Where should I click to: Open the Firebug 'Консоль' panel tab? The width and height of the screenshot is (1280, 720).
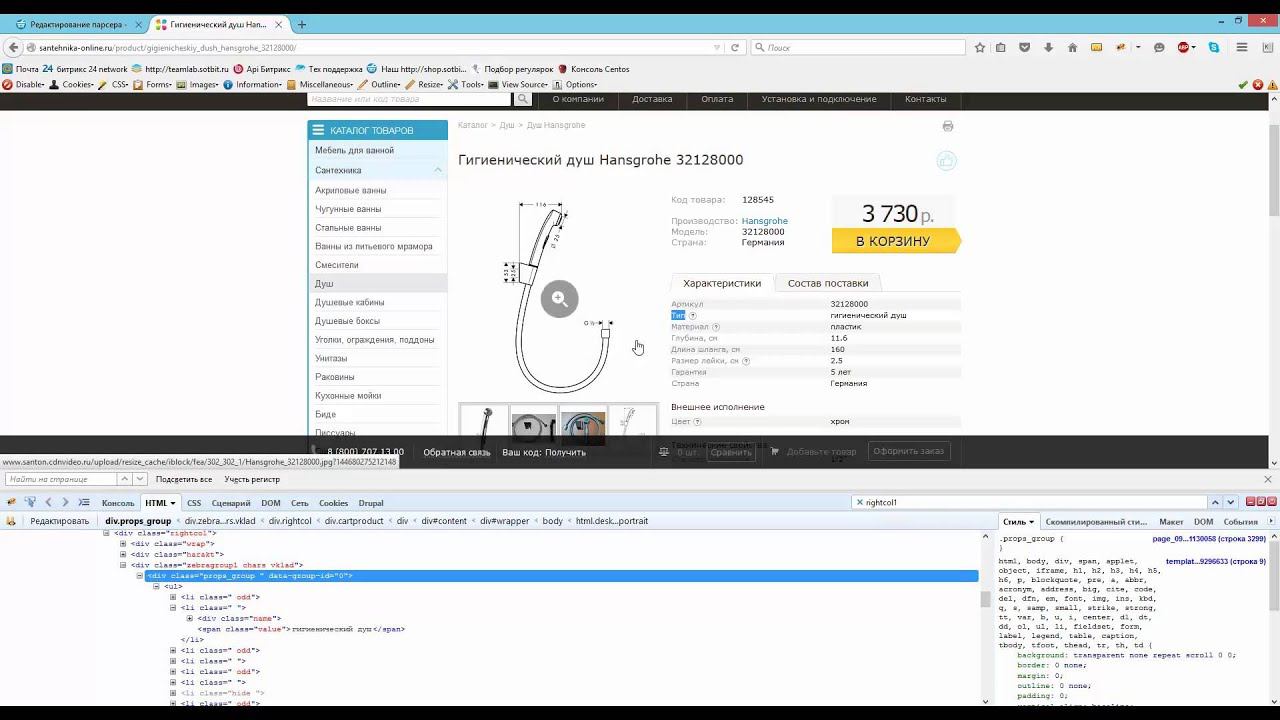tap(118, 503)
